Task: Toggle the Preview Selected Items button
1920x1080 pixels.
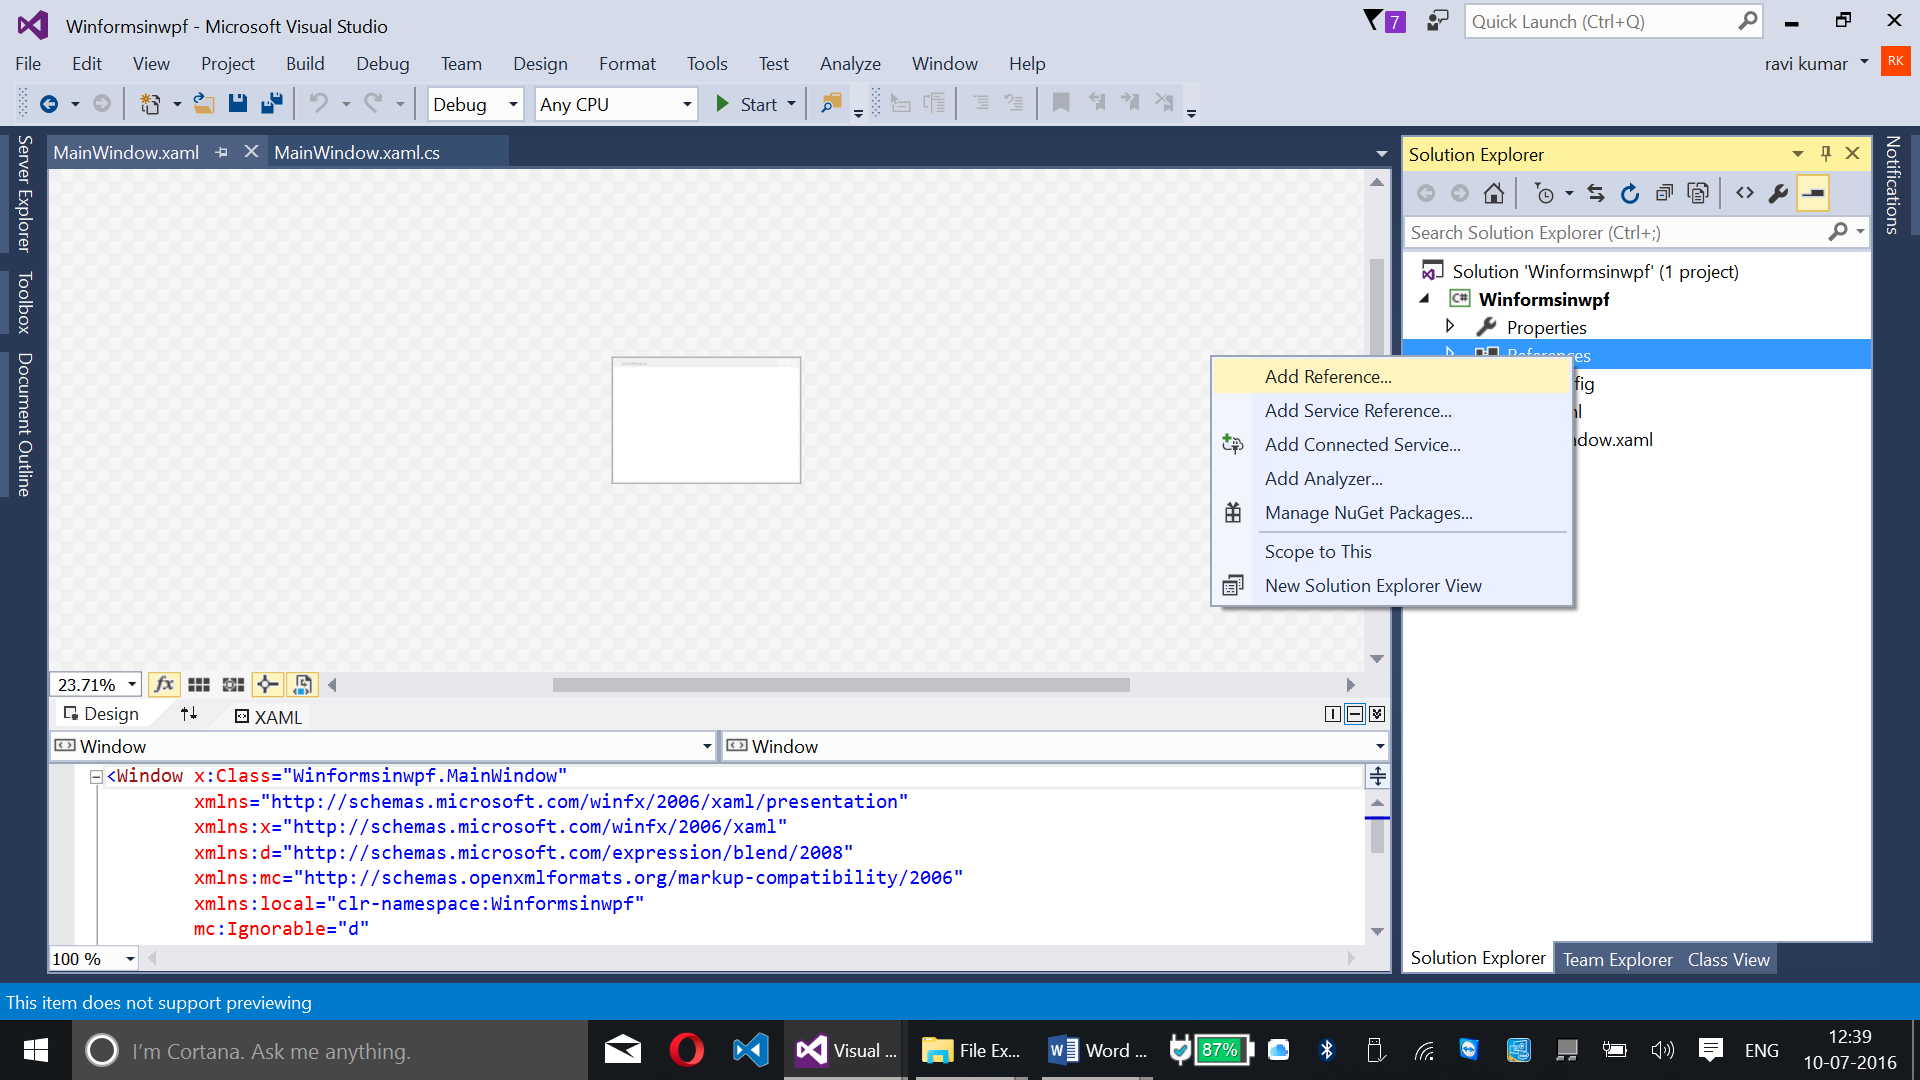Action: click(x=1813, y=193)
